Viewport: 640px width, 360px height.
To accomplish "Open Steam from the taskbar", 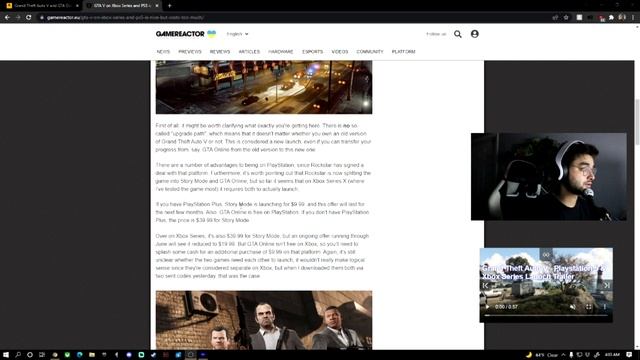I will click(153, 355).
